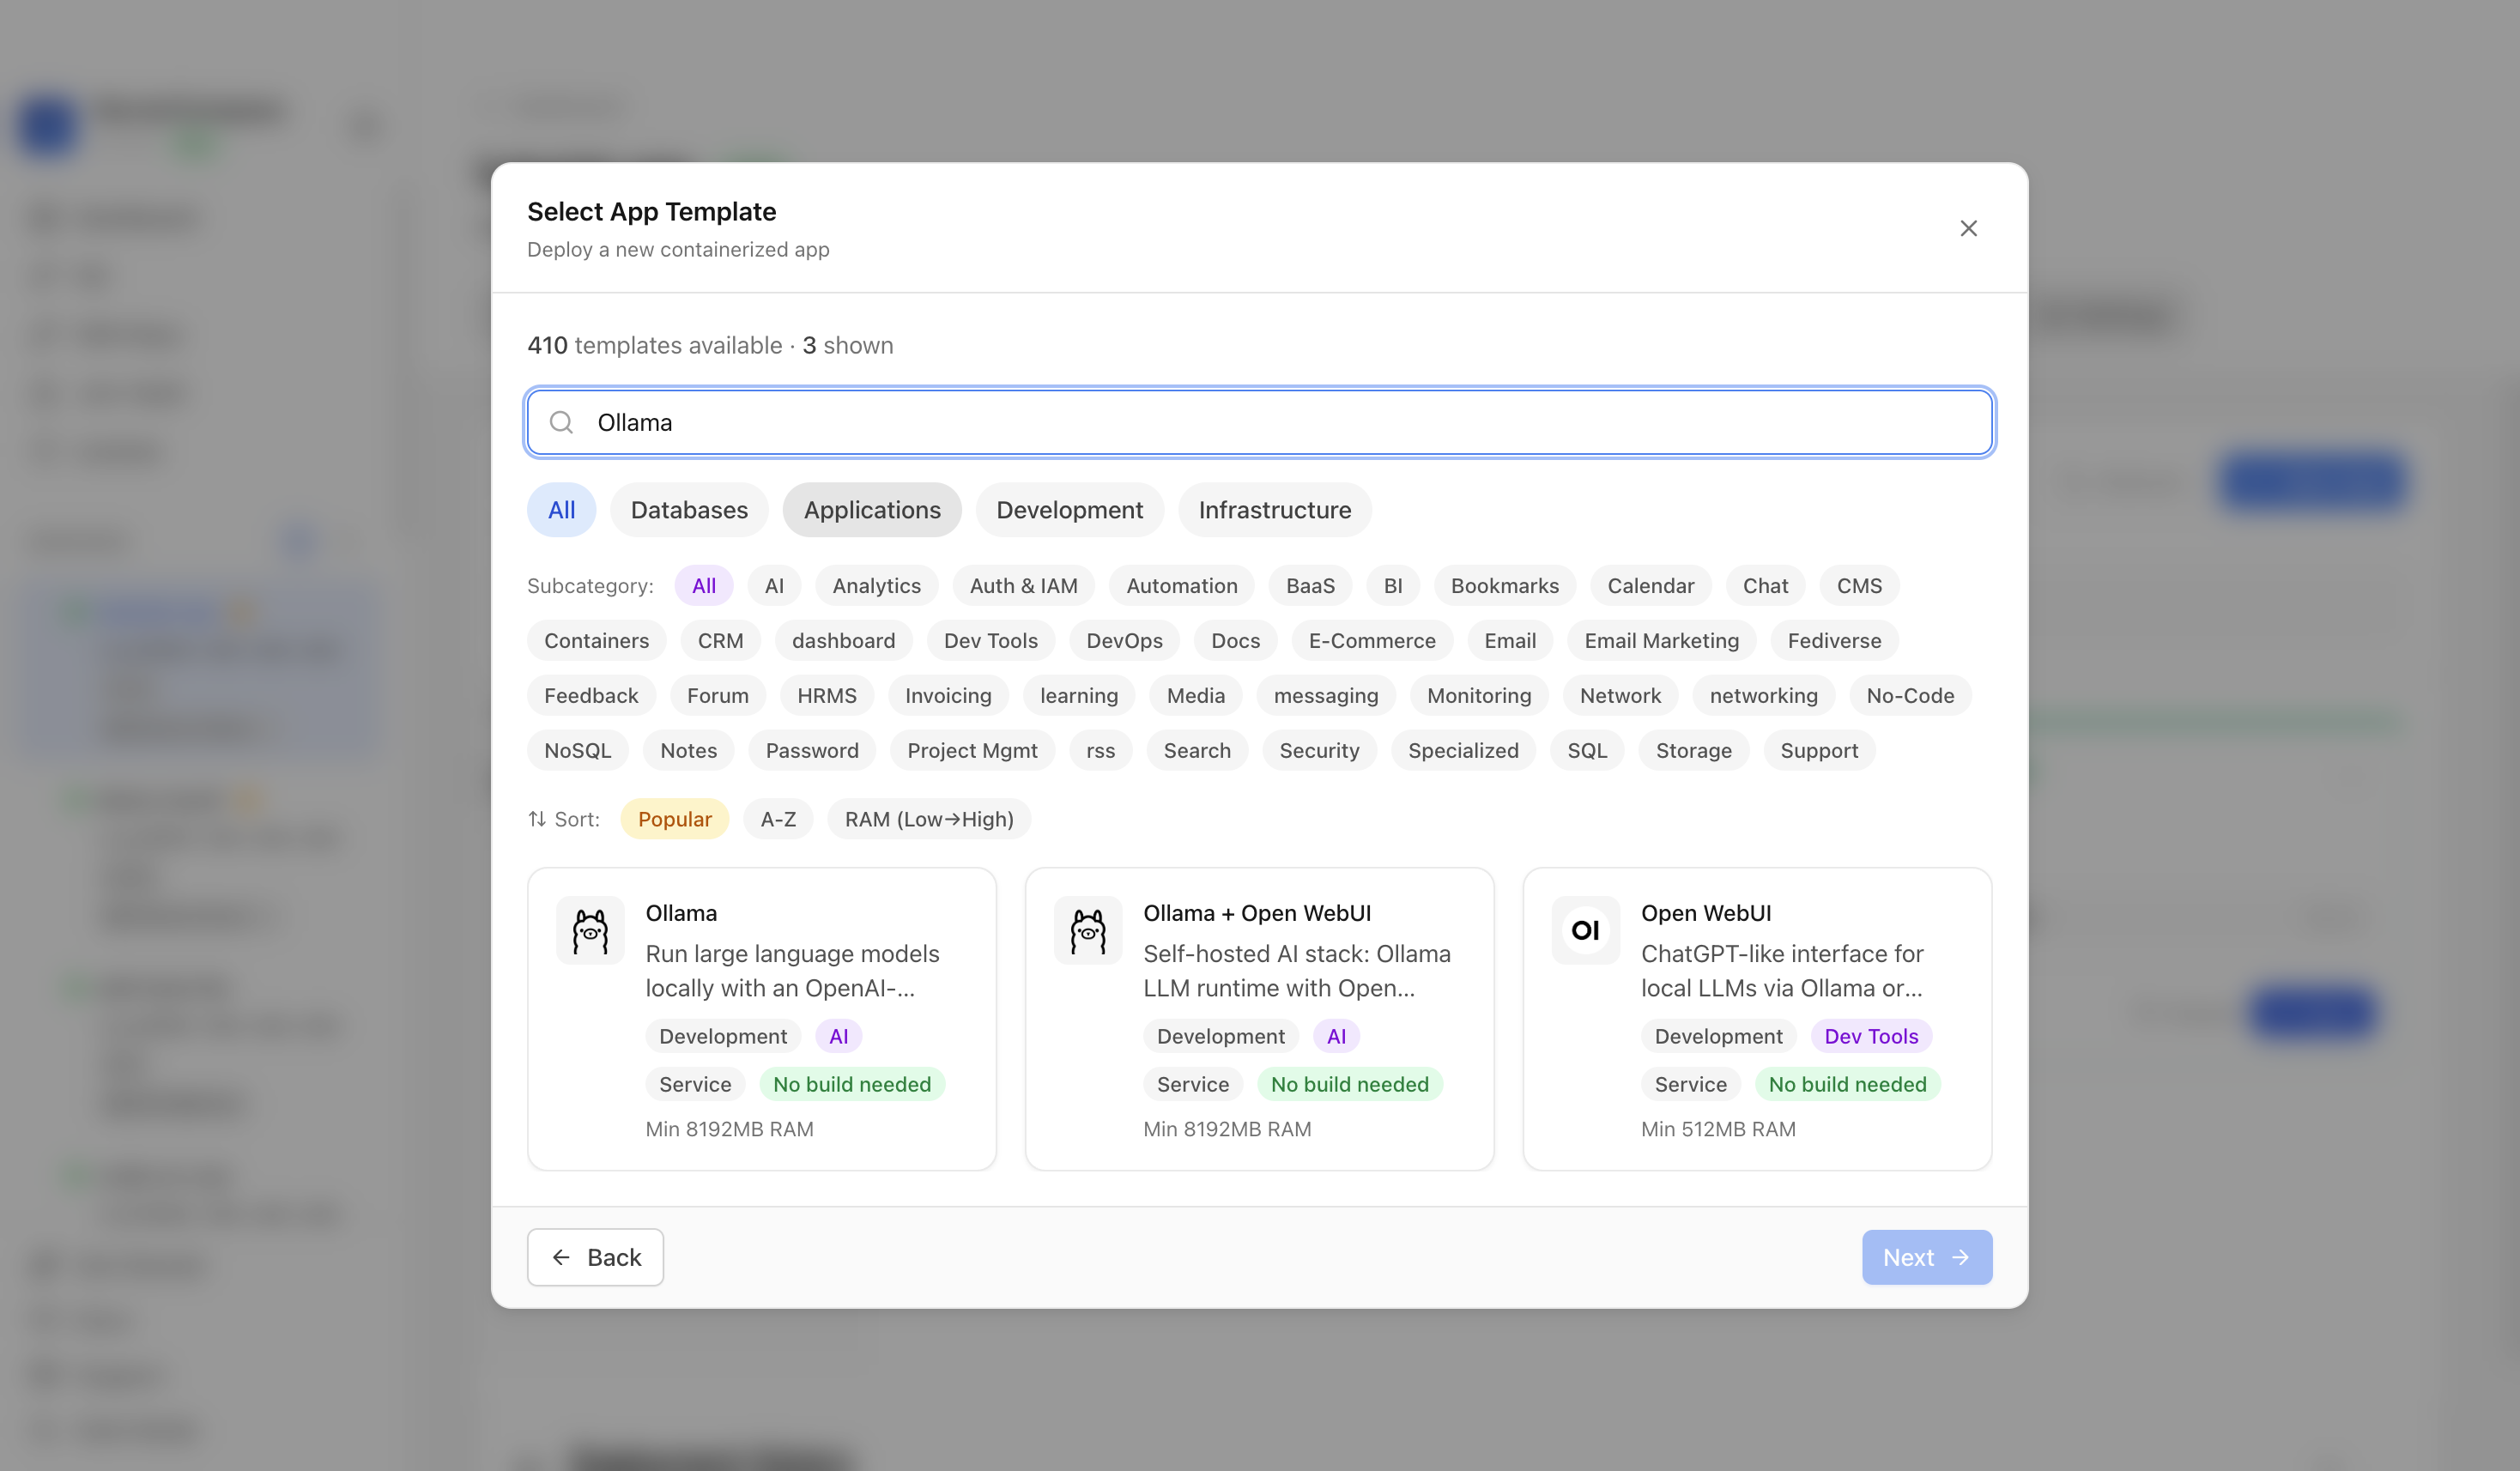Filter by Email Marketing subcategory
This screenshot has height=1471, width=2520.
1662,641
